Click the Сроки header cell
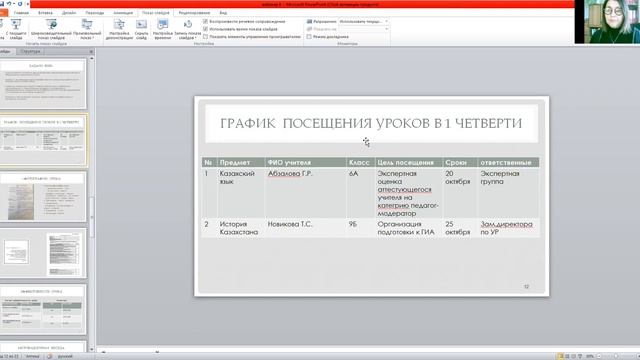 pos(460,162)
